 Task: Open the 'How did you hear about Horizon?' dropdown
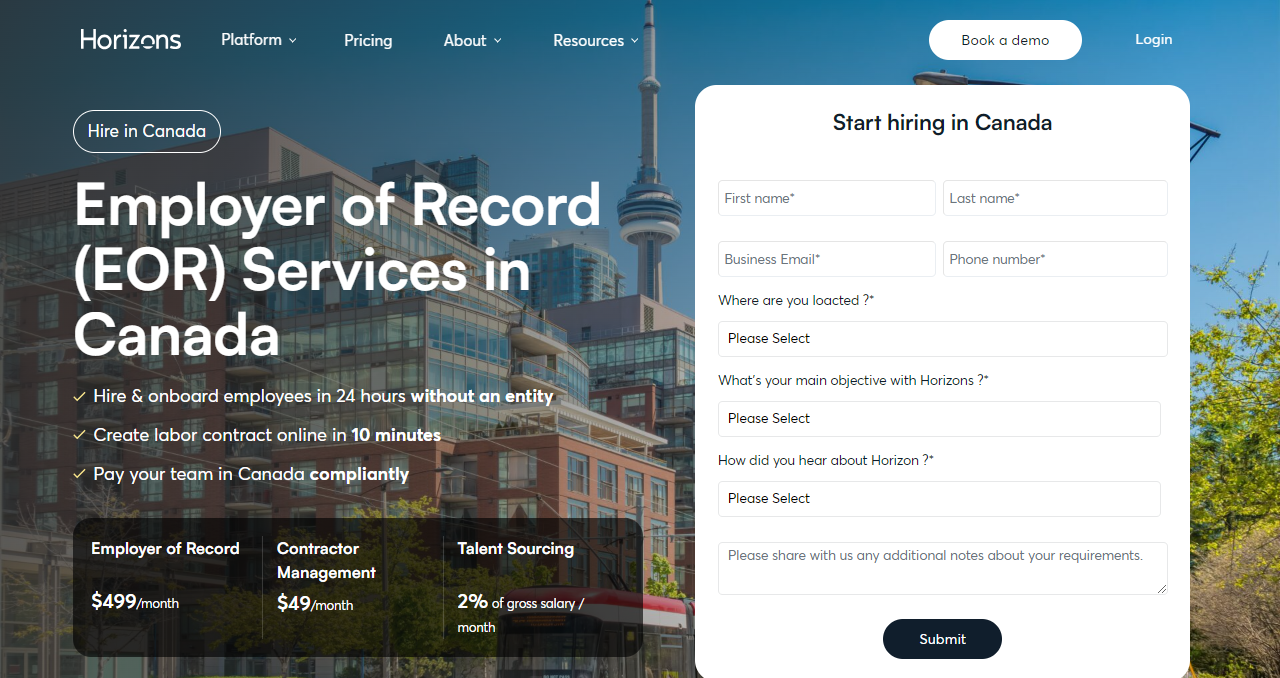[939, 498]
